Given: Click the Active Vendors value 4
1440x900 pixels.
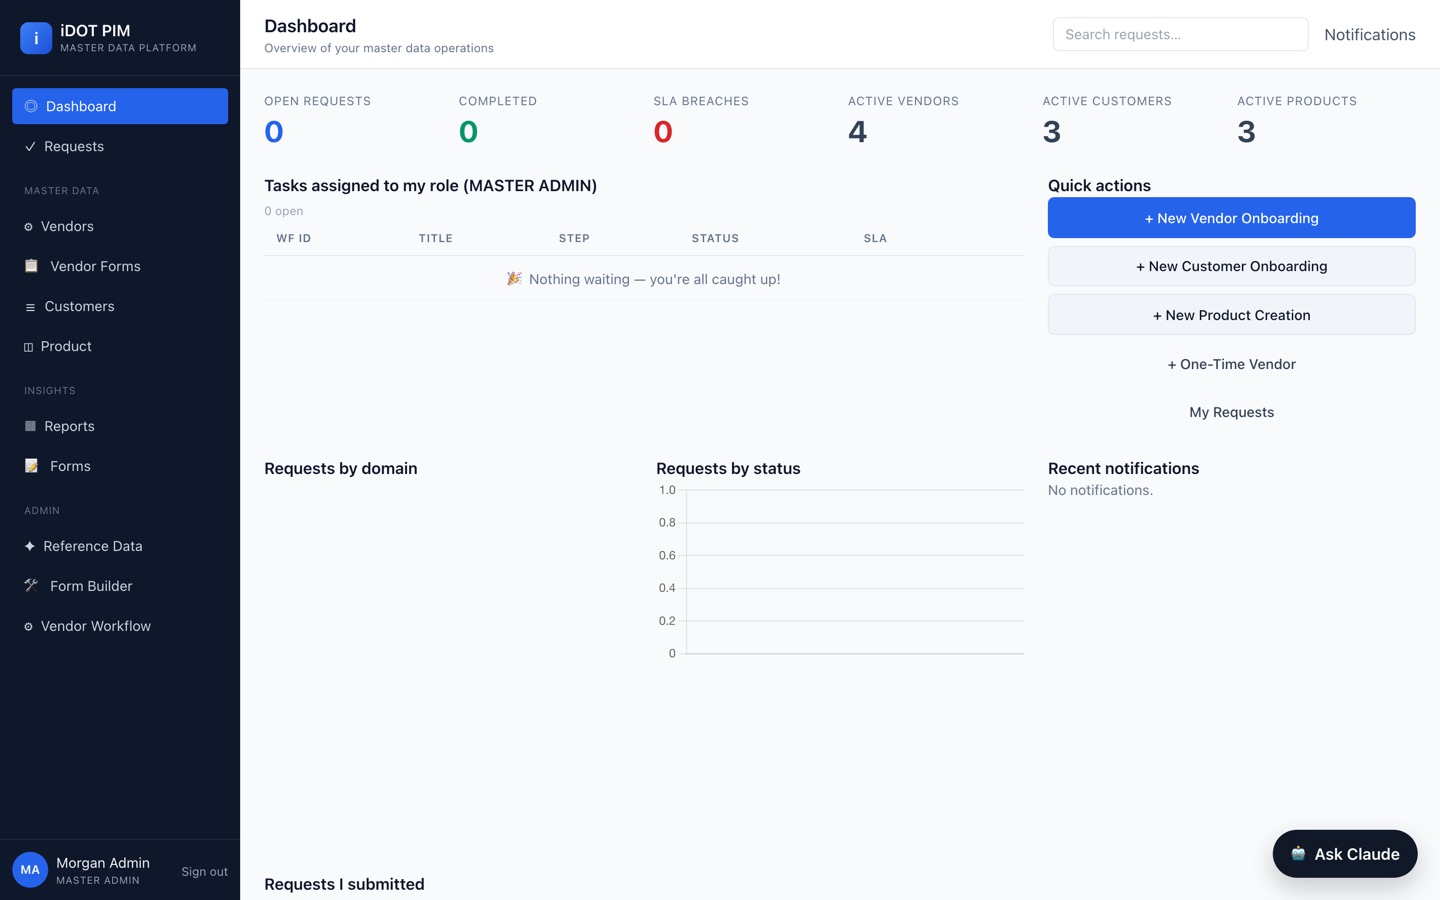Looking at the screenshot, I should coord(857,131).
